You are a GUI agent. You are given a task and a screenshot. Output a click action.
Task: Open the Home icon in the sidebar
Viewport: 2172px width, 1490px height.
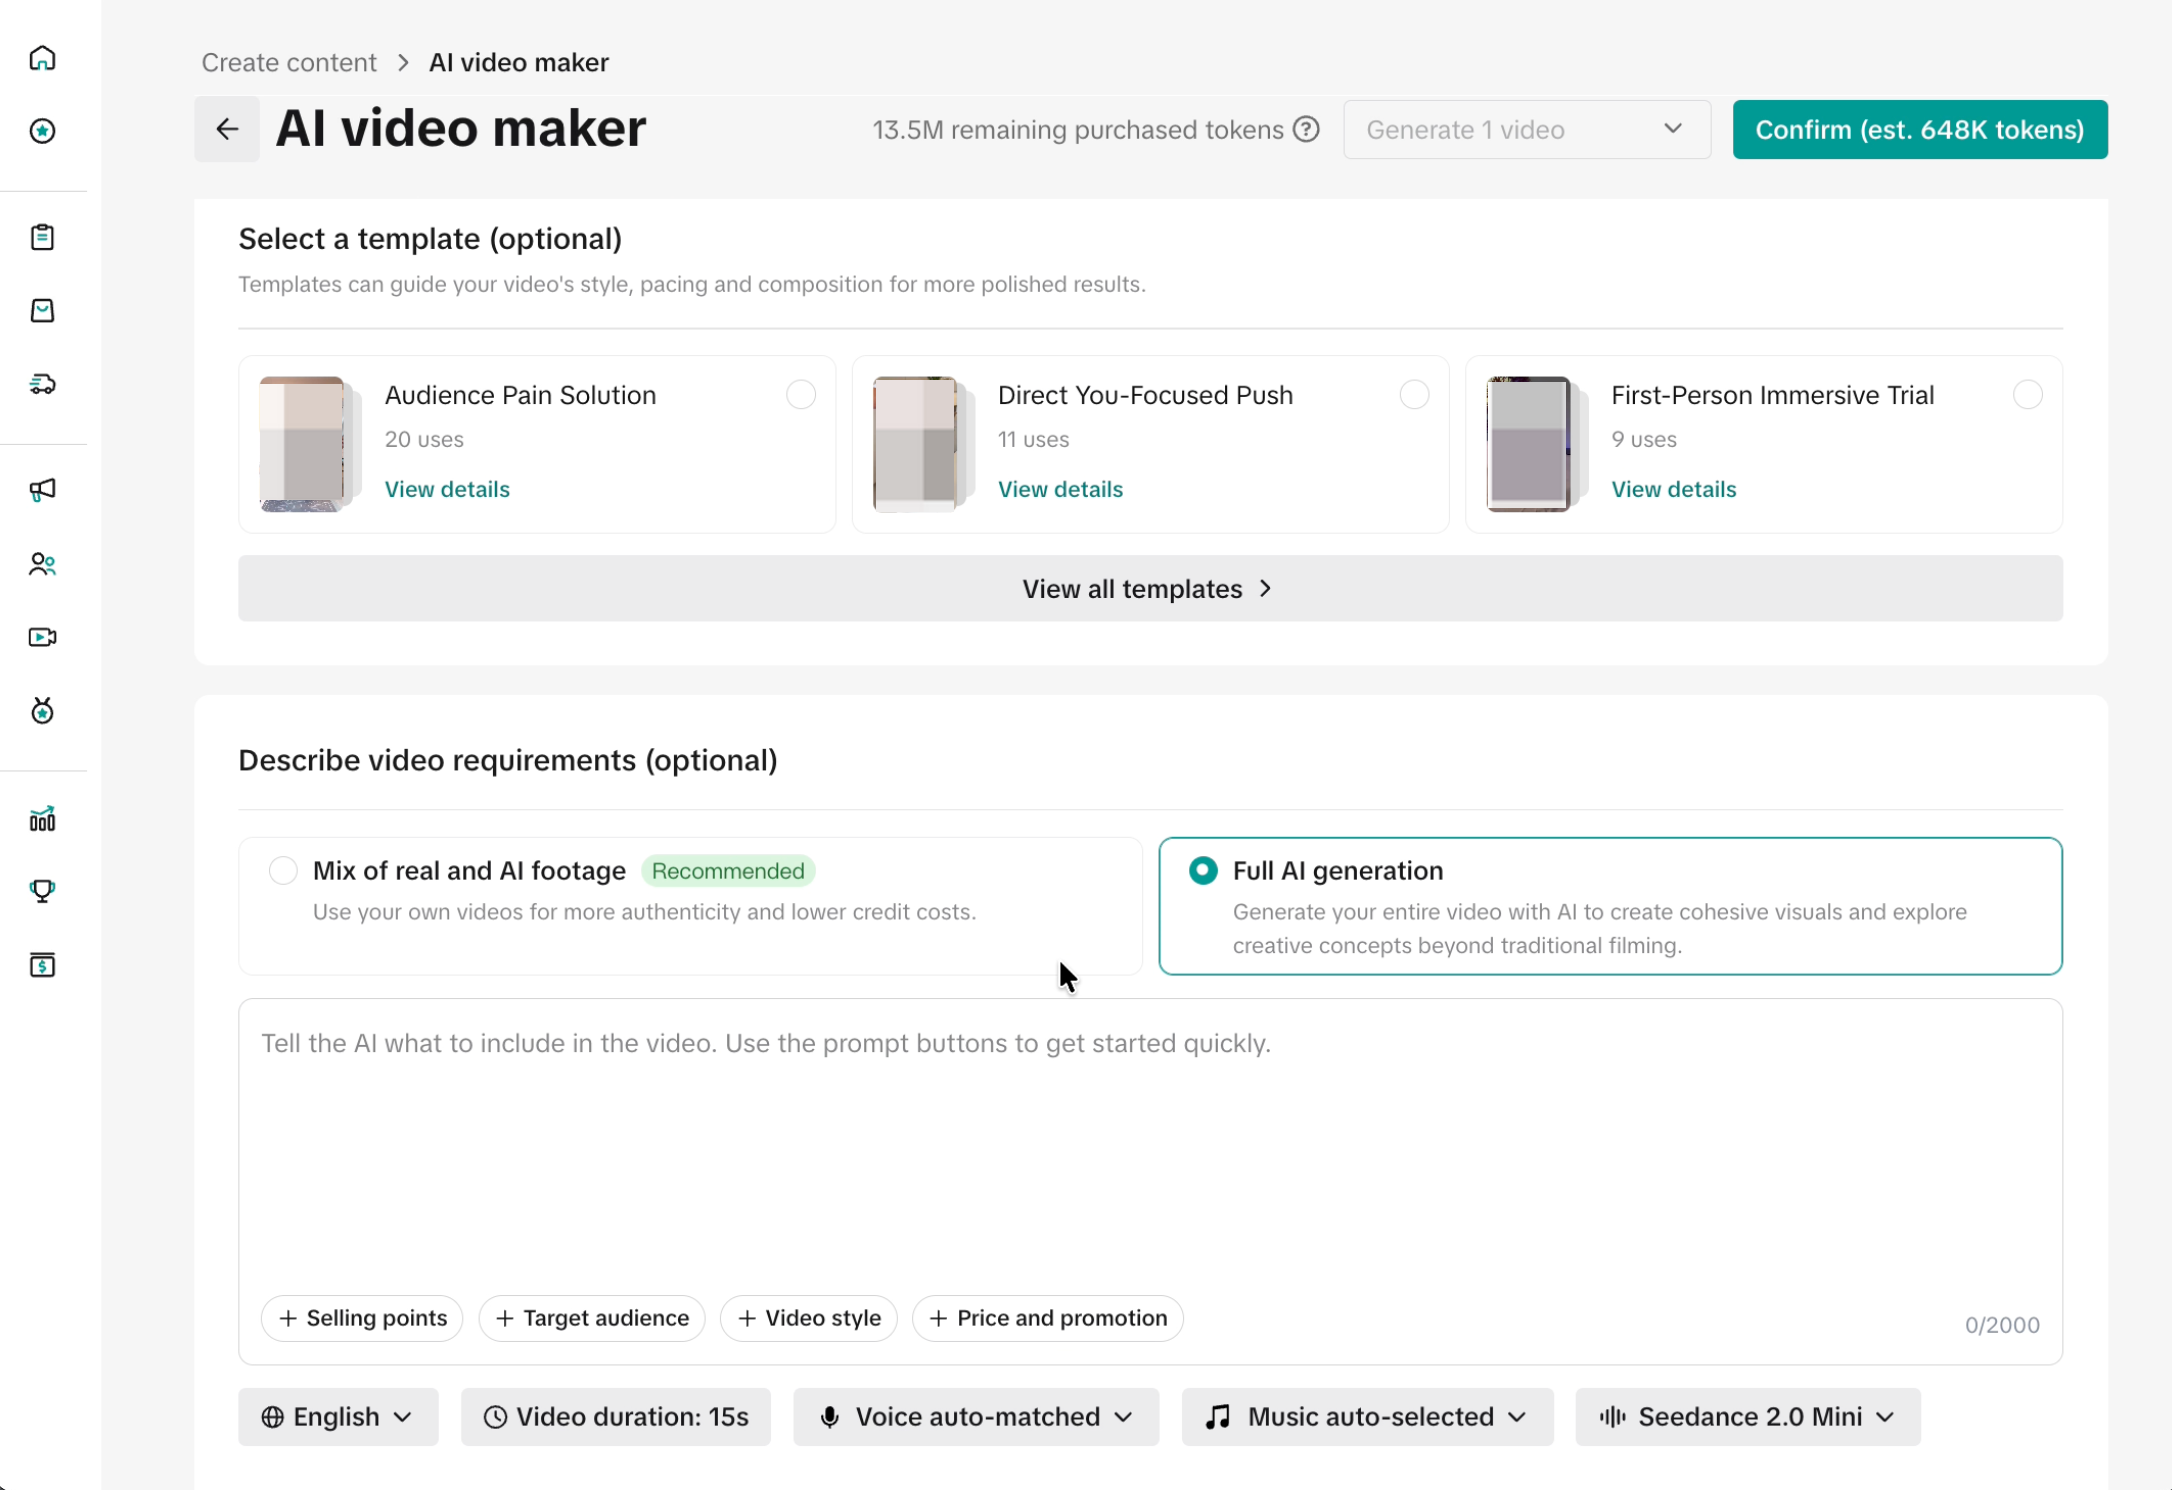click(42, 58)
